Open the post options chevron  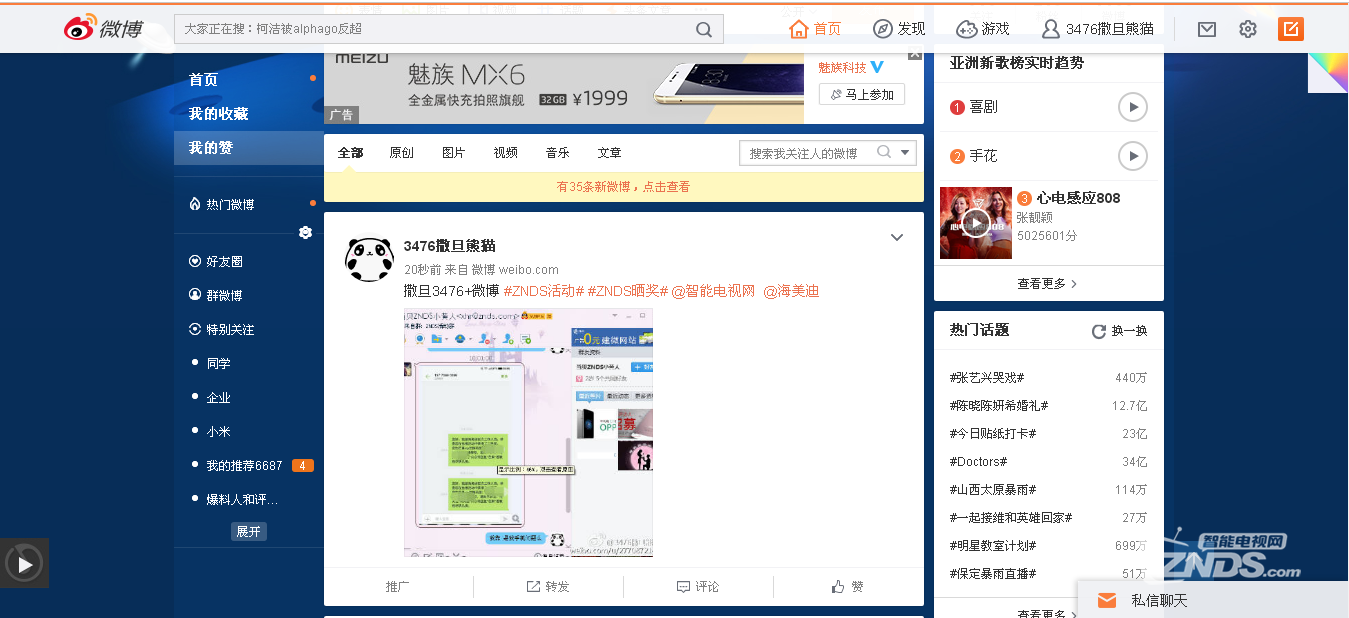(x=897, y=238)
